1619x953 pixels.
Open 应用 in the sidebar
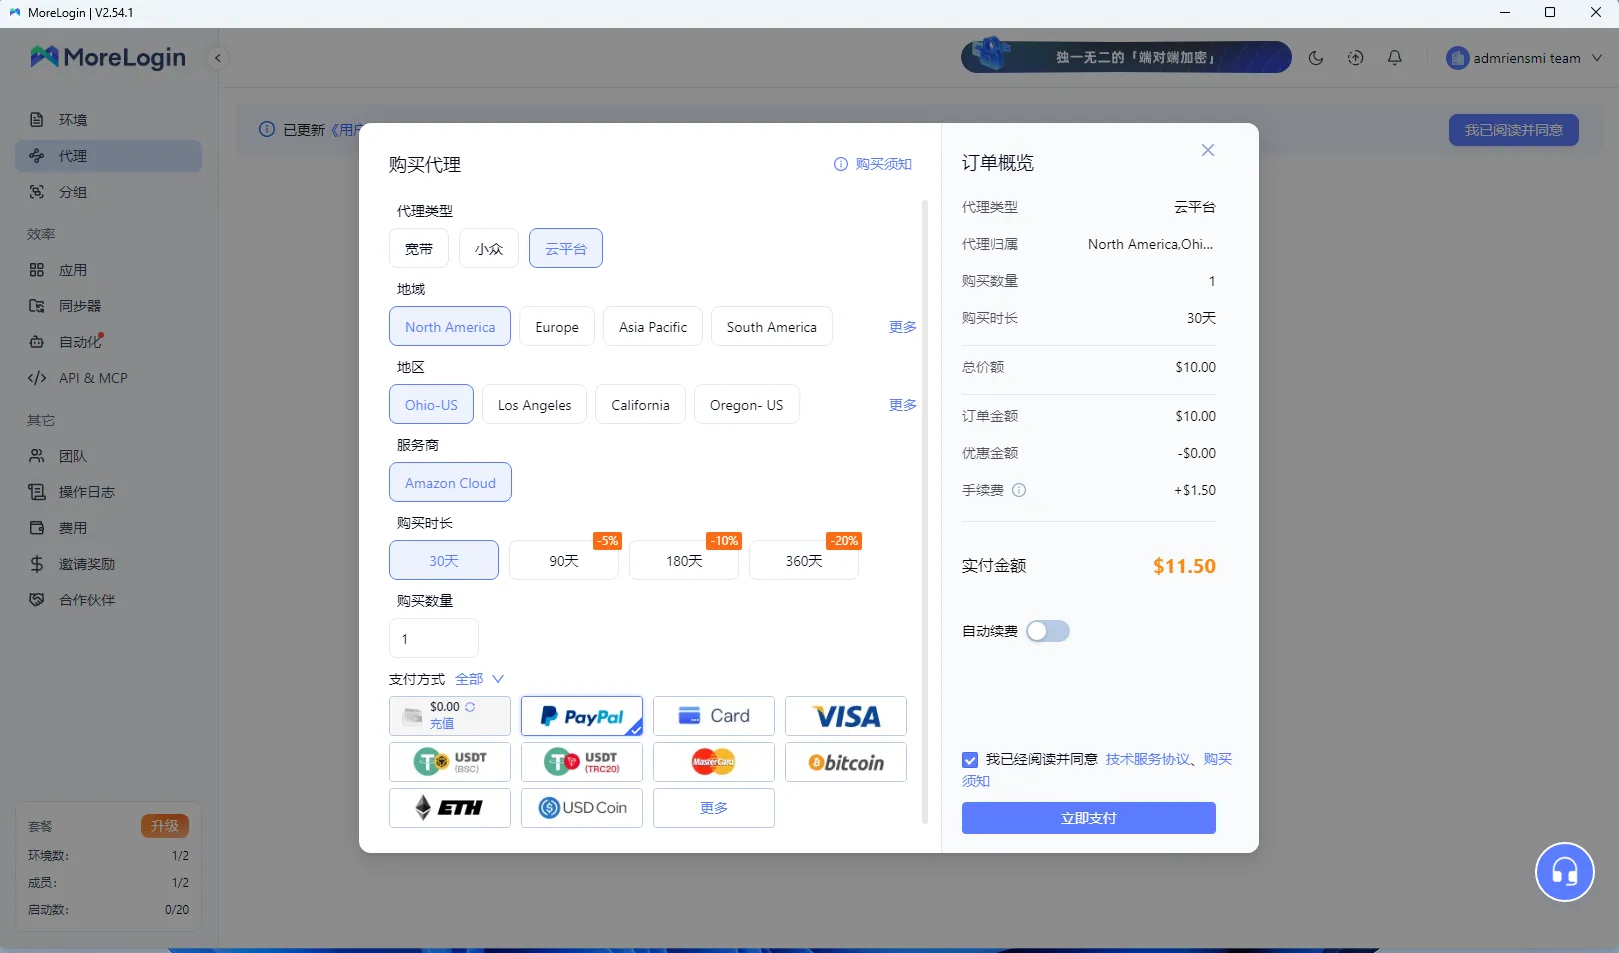click(108, 270)
